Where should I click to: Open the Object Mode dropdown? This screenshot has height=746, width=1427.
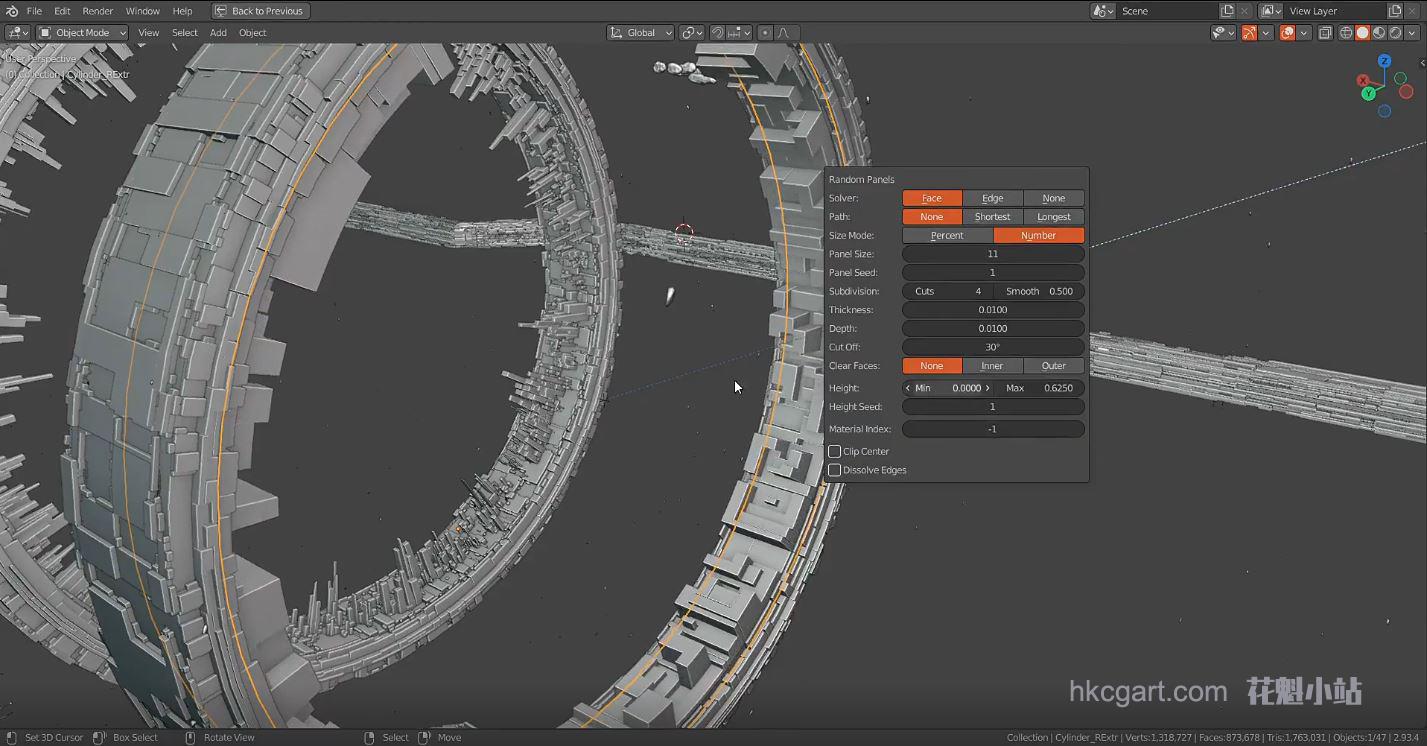tap(83, 33)
